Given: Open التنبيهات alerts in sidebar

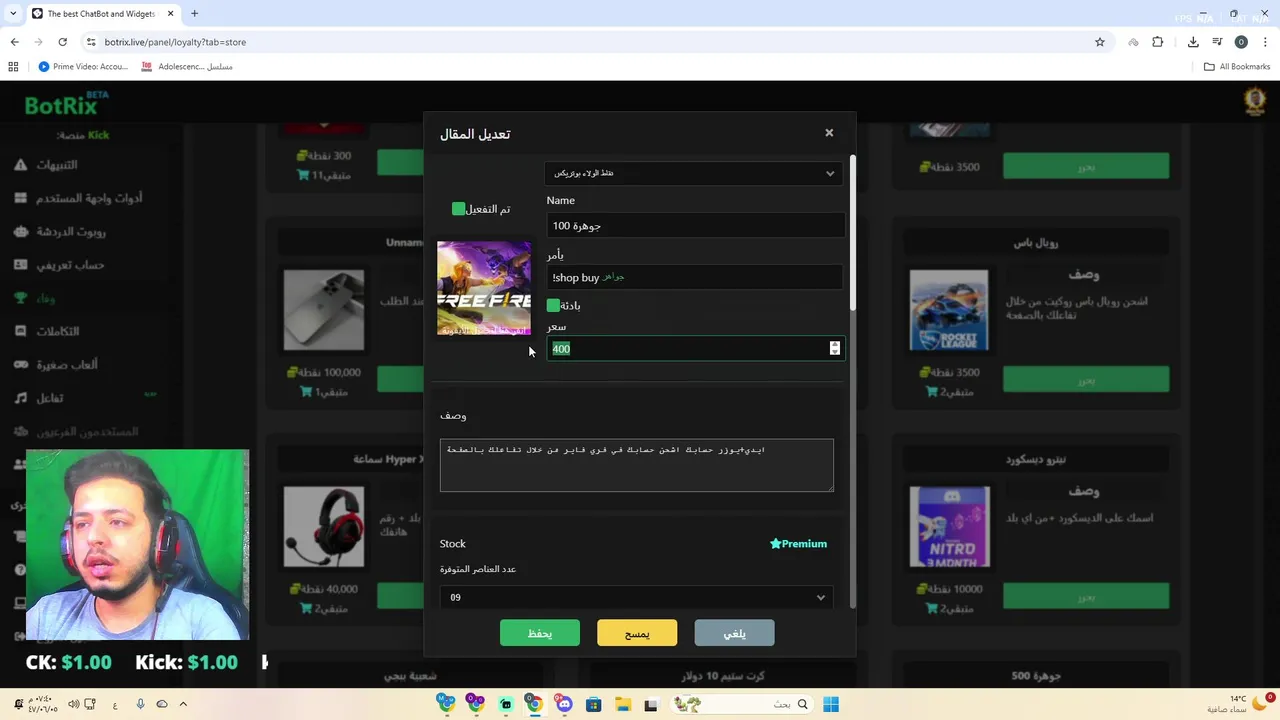Looking at the screenshot, I should 57,165.
